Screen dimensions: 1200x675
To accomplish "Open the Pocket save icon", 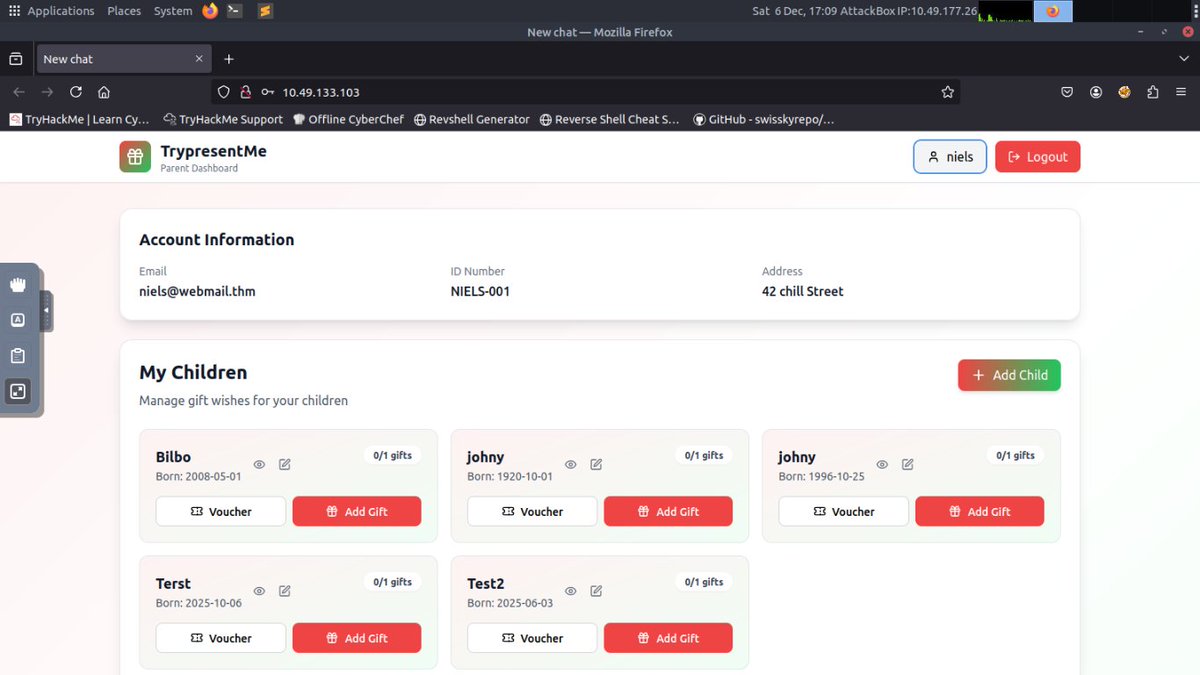I will click(x=1067, y=92).
